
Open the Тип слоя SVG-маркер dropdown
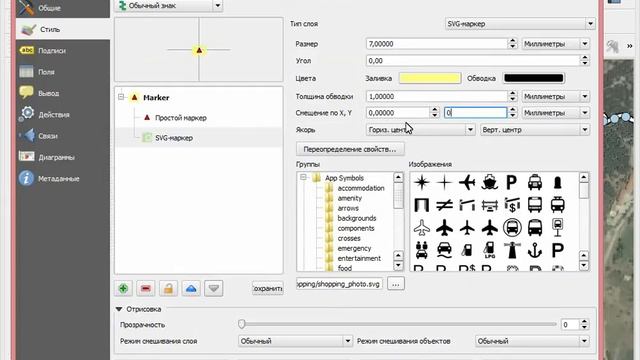[x=520, y=24]
